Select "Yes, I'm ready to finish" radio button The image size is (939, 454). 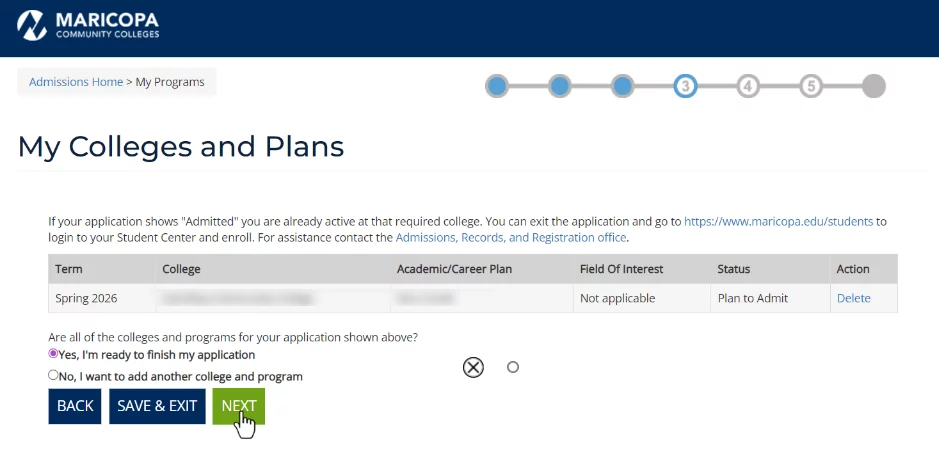tap(54, 354)
